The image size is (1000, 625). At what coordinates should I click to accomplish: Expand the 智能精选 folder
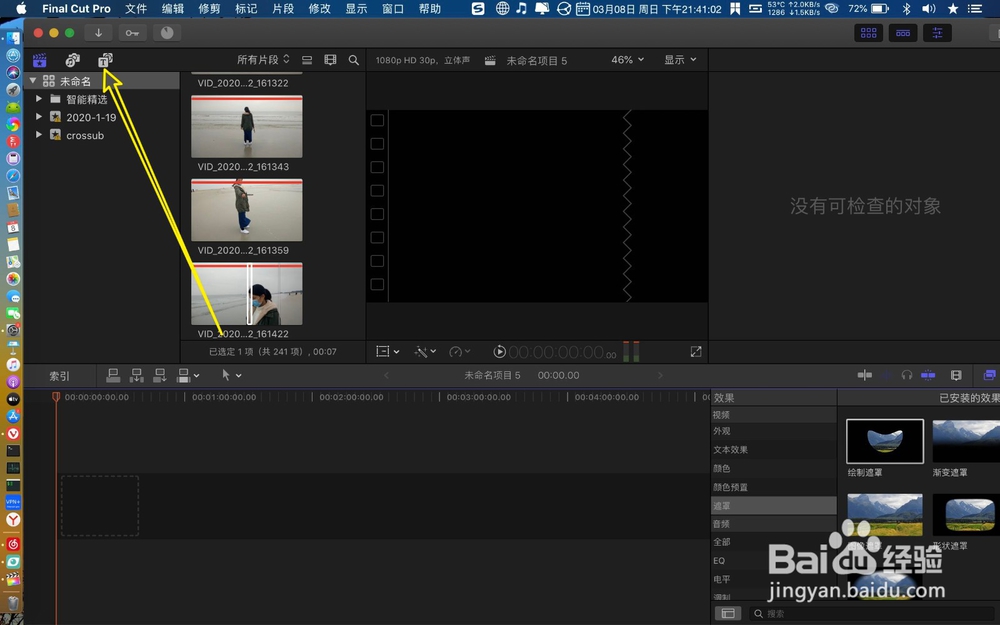click(x=39, y=99)
